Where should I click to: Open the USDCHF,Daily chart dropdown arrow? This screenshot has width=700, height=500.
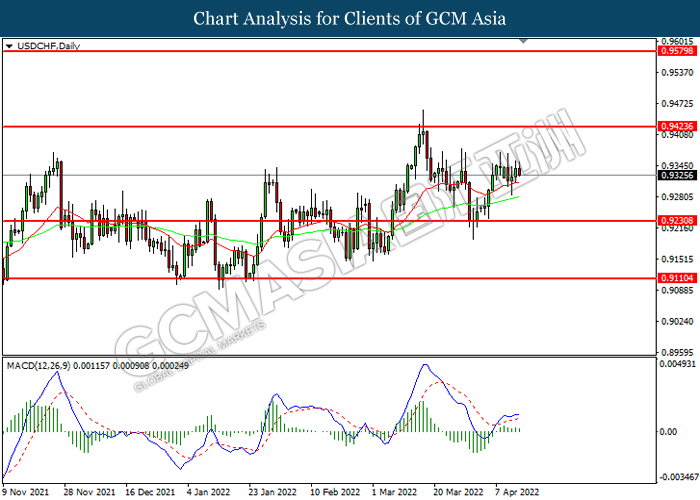point(9,46)
